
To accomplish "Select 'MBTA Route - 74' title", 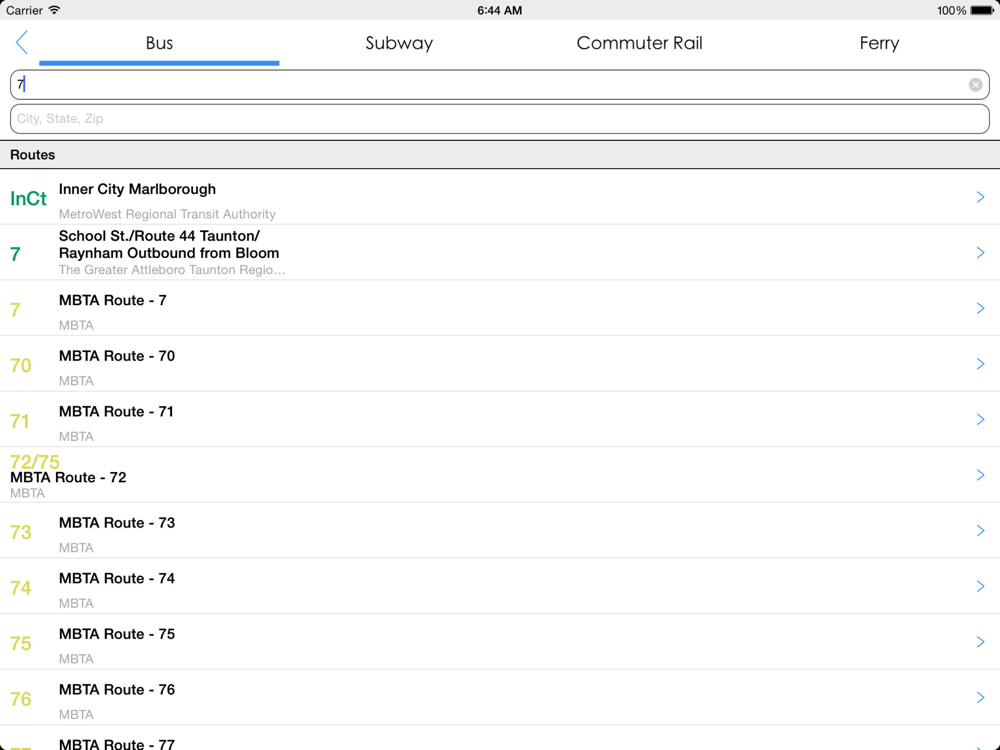I will 117,578.
